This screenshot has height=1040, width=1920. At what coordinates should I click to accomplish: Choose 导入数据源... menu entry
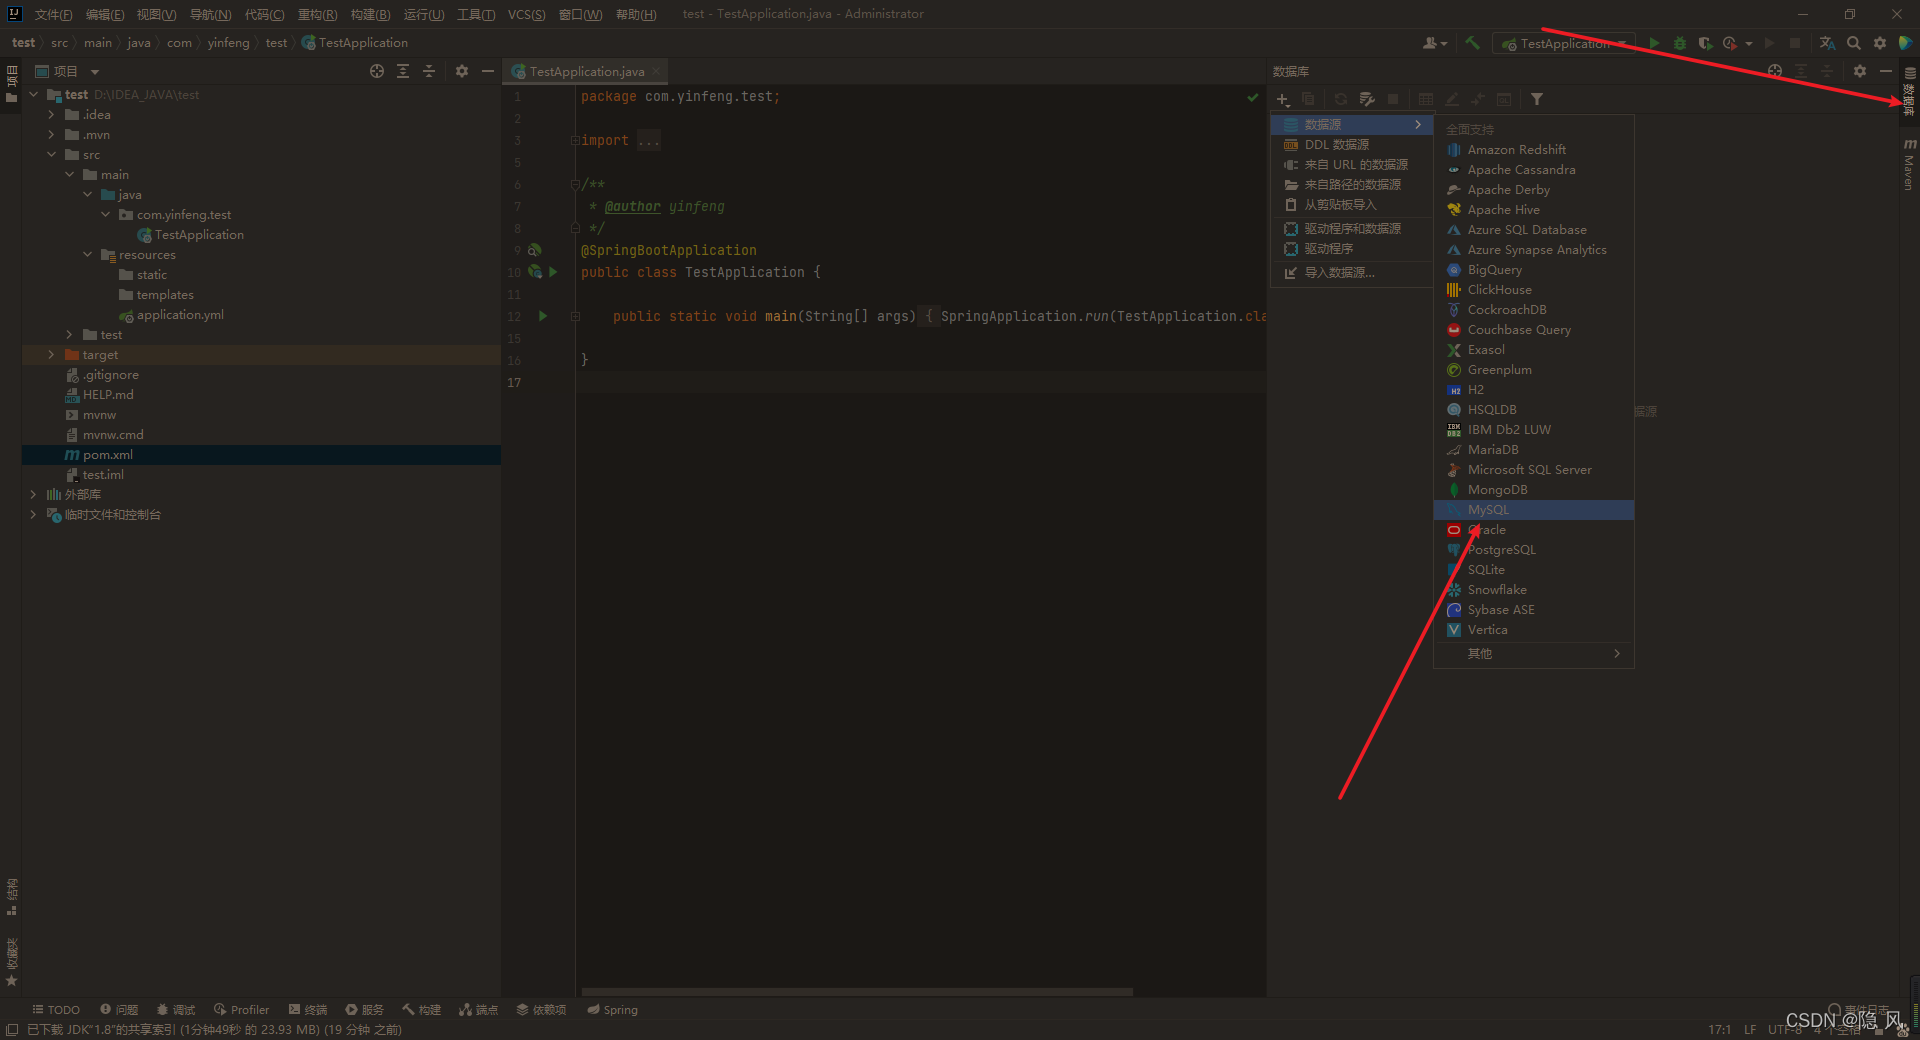pos(1352,273)
